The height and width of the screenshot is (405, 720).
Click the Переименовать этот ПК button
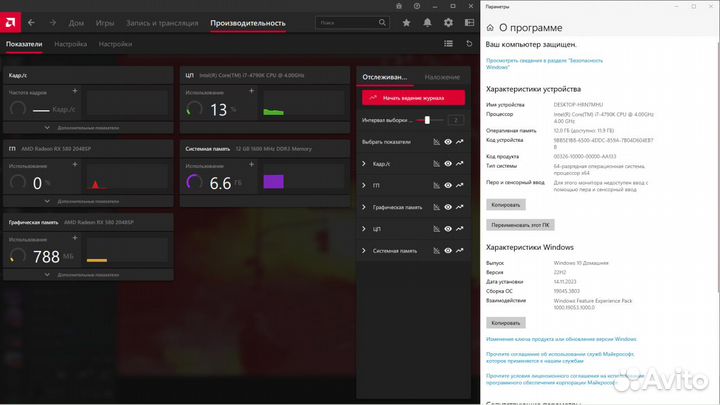coord(520,225)
